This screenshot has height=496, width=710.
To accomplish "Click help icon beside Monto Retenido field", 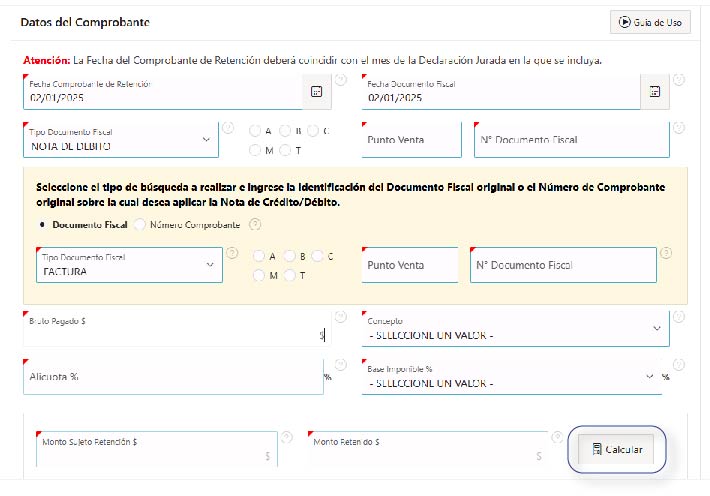I will coord(556,437).
